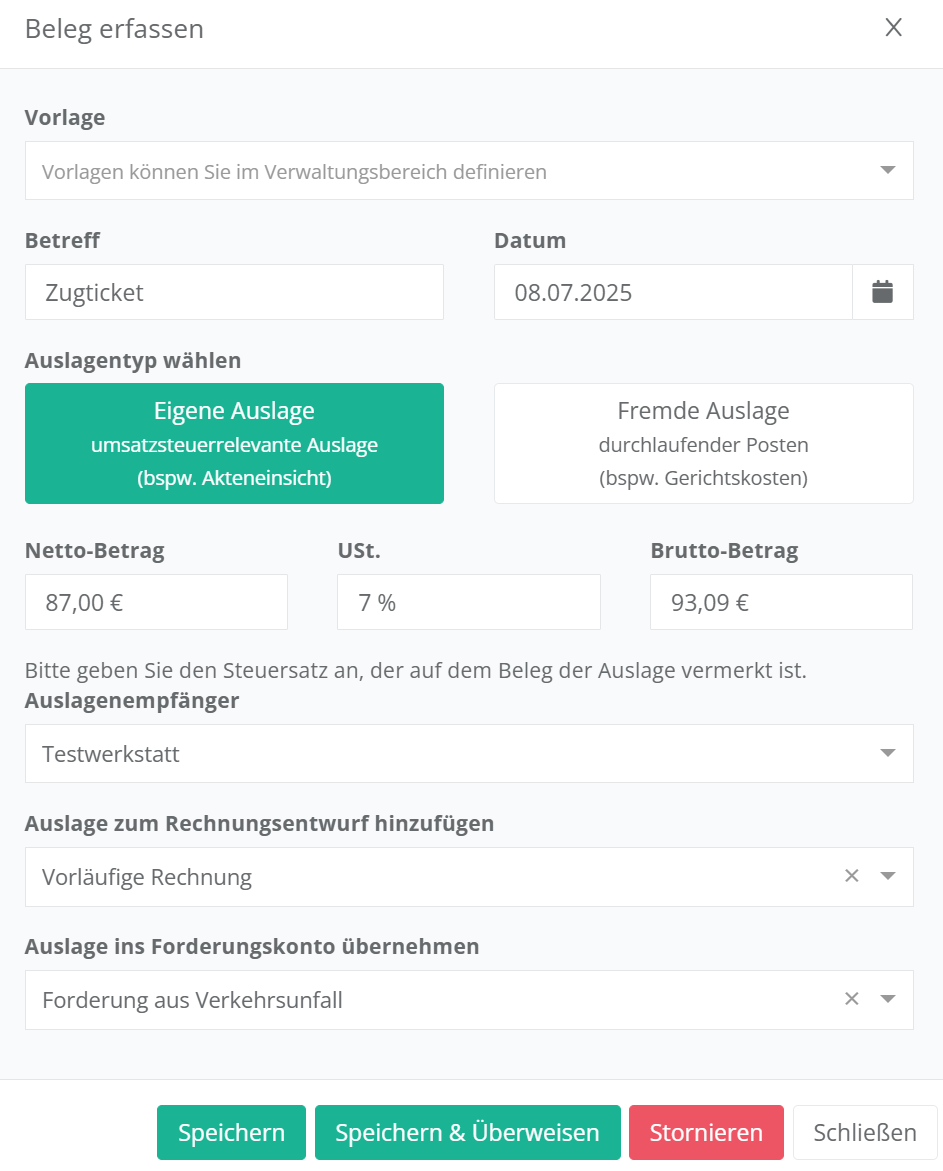Expand the Forderungskonto dropdown arrow
The width and height of the screenshot is (943, 1171).
887,999
